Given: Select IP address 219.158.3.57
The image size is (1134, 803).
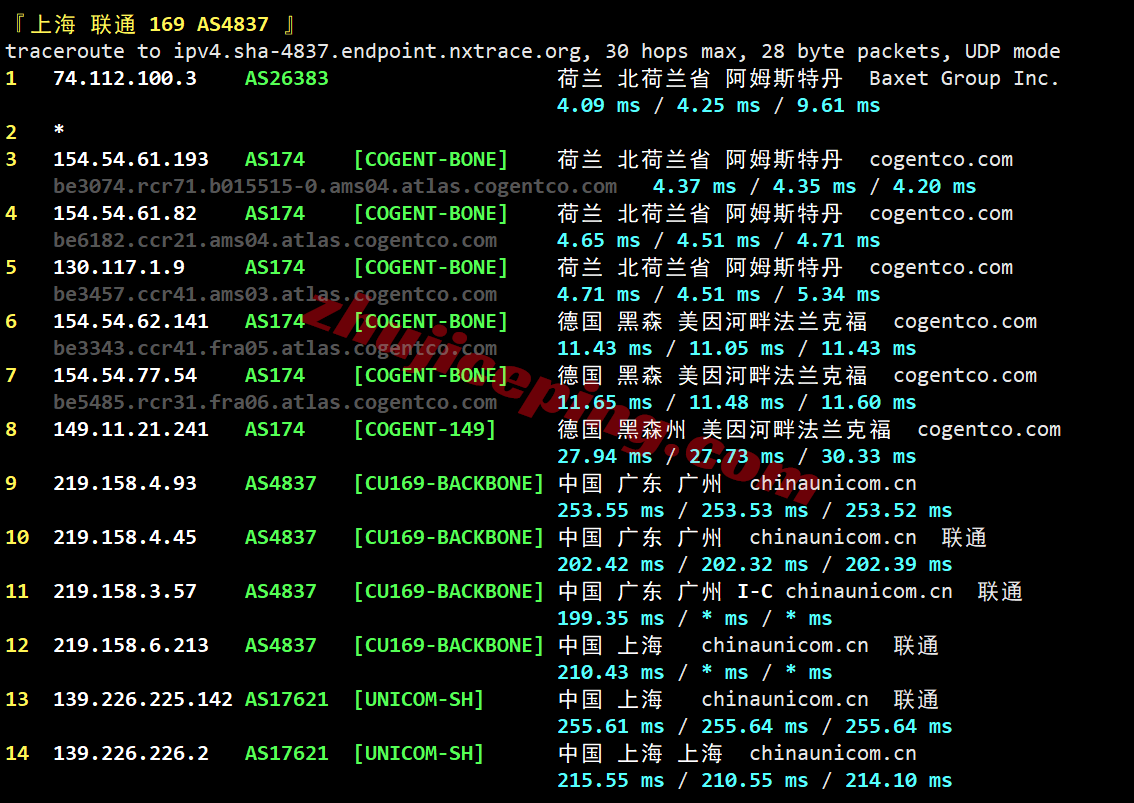Looking at the screenshot, I should pyautogui.click(x=125, y=592).
